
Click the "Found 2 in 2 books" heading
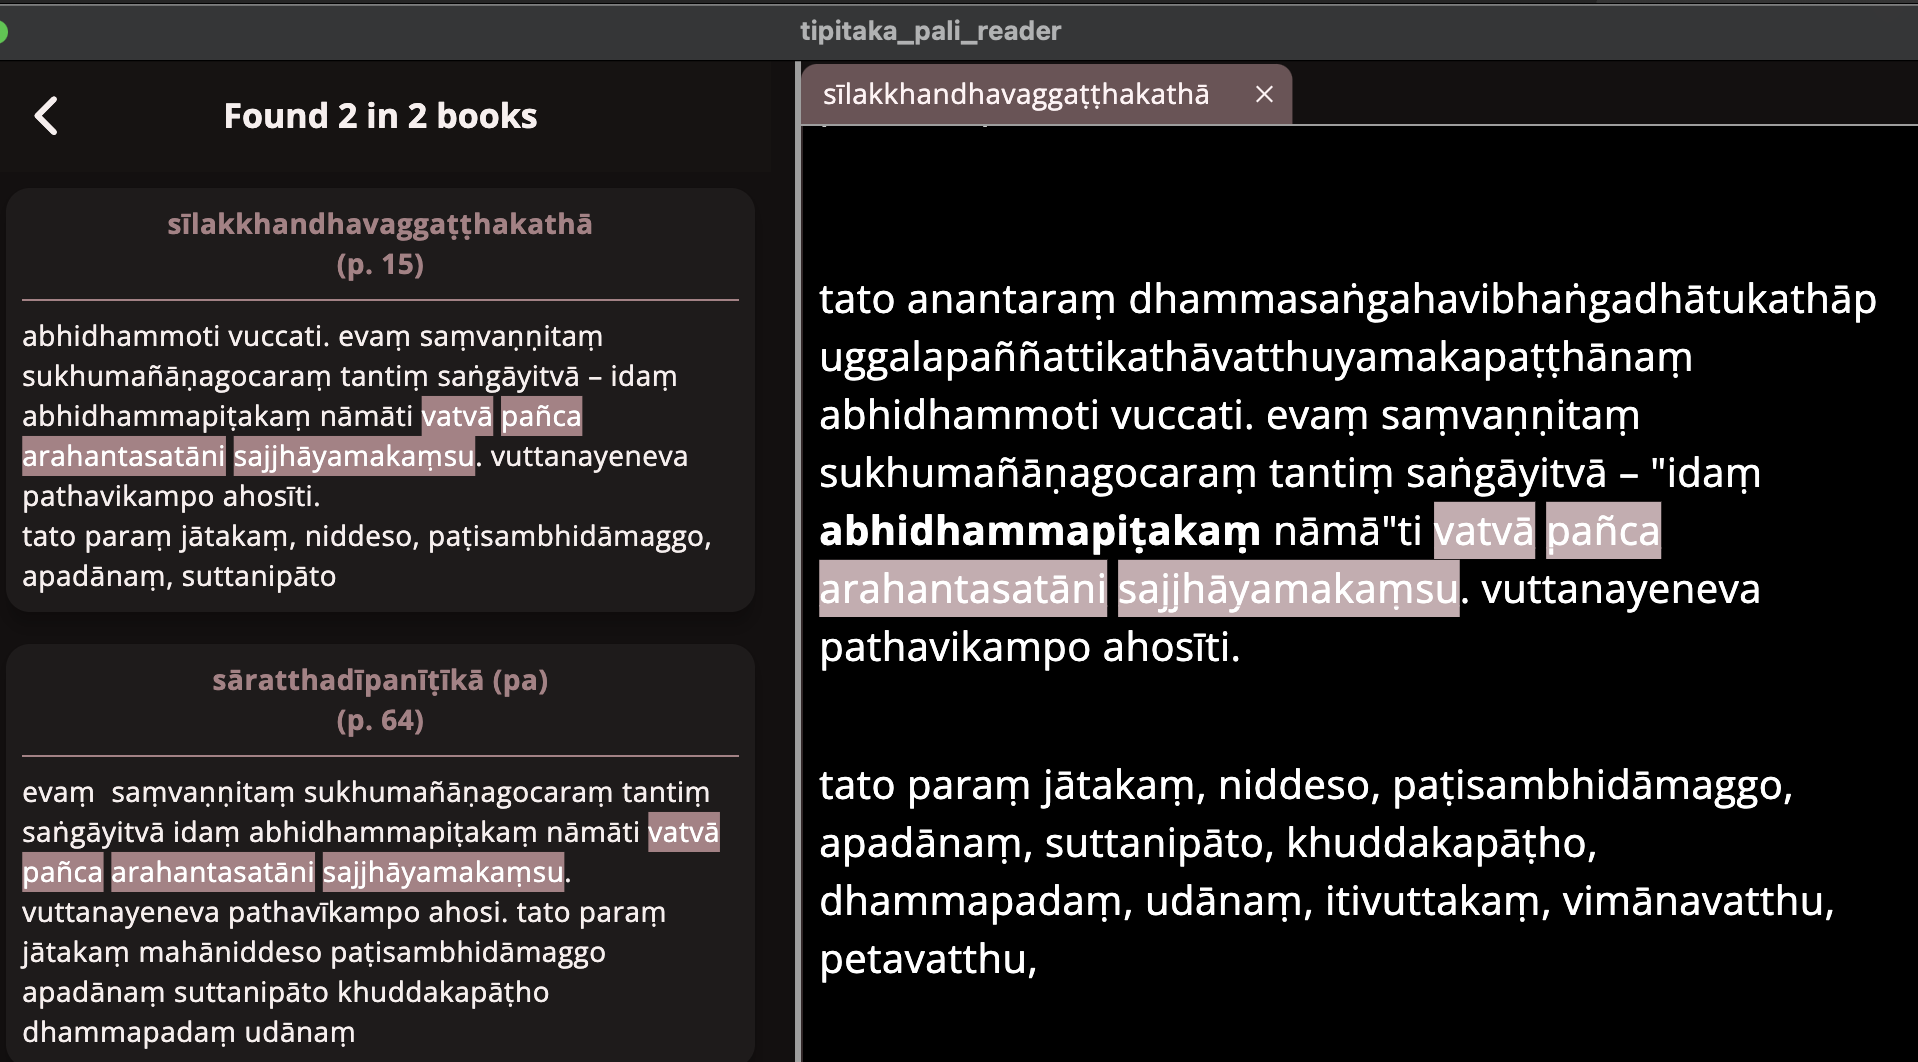[380, 116]
